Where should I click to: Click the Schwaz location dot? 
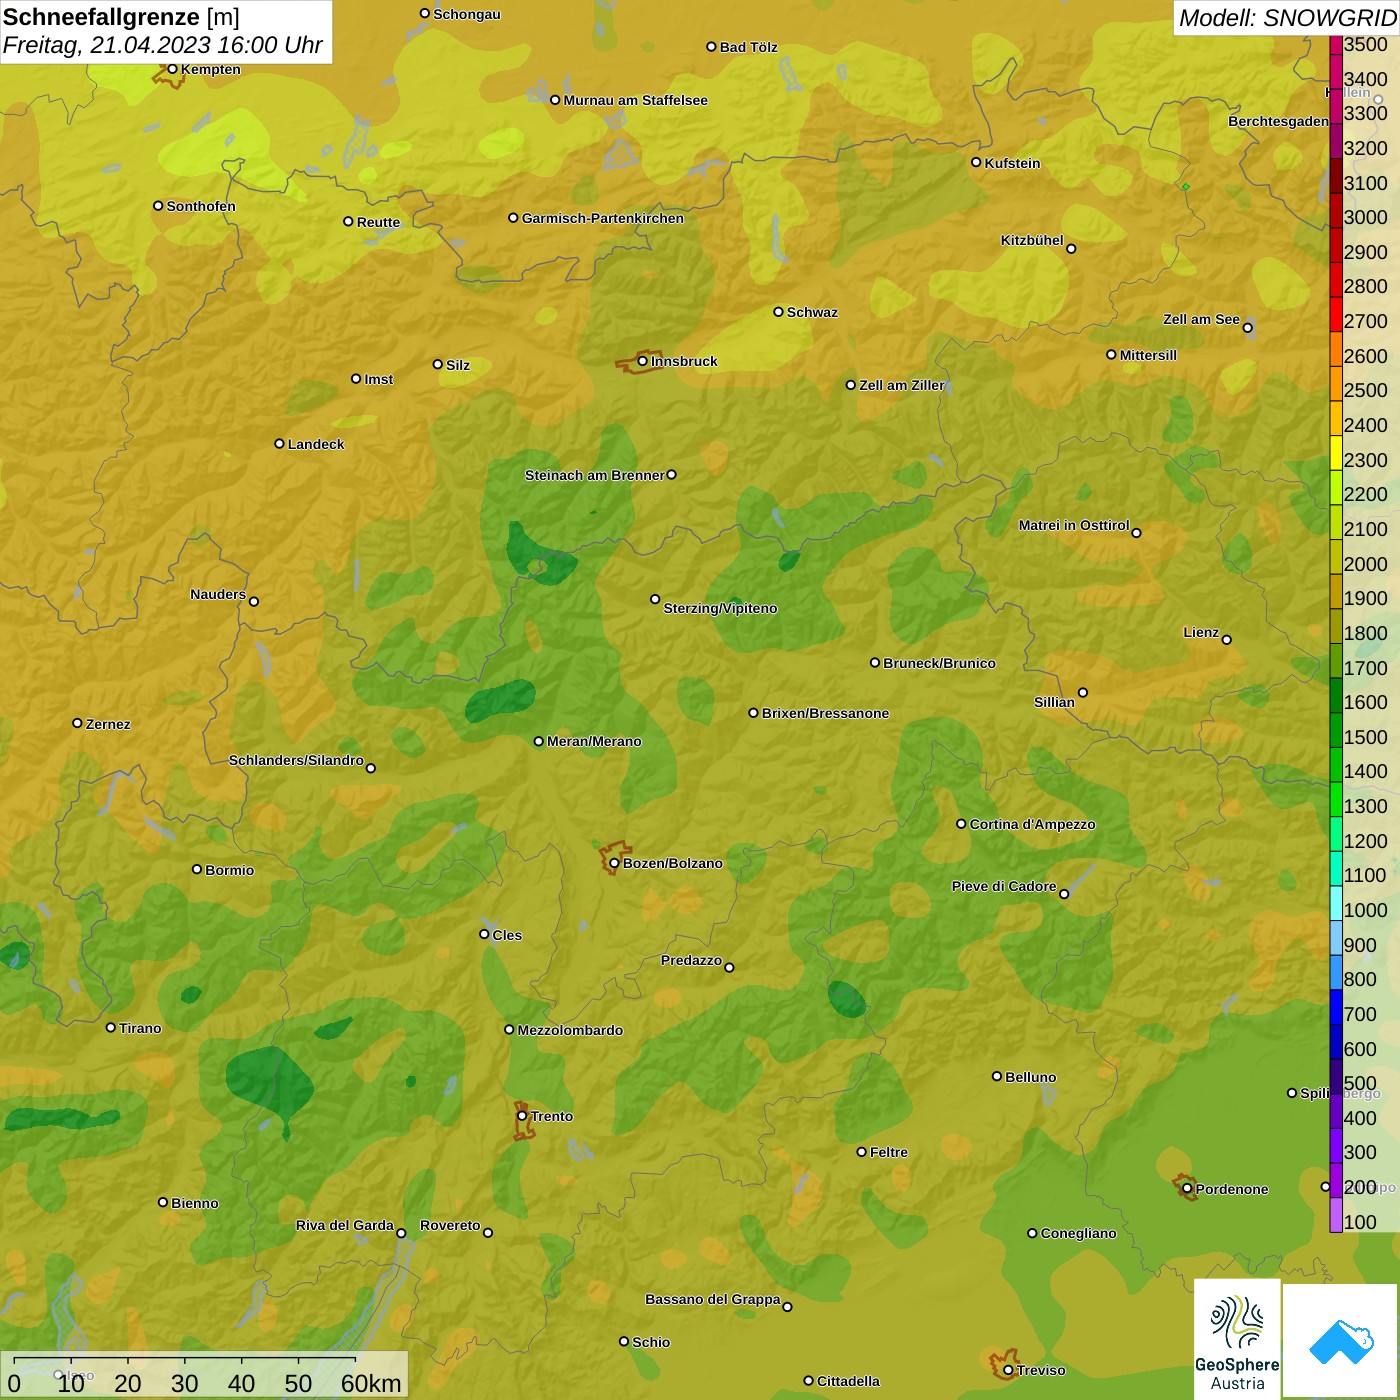[778, 312]
